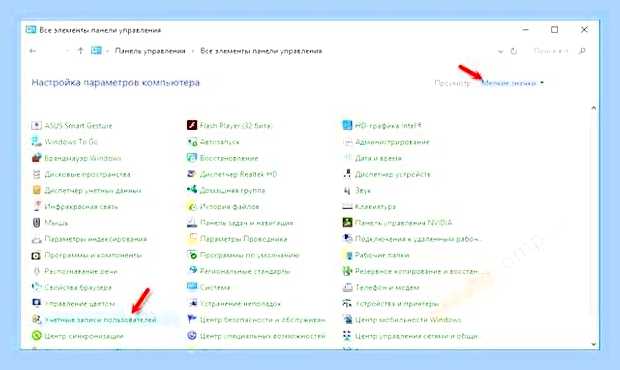The height and width of the screenshot is (370, 620).
Task: Open Домашняя группа icon
Action: 192,191
